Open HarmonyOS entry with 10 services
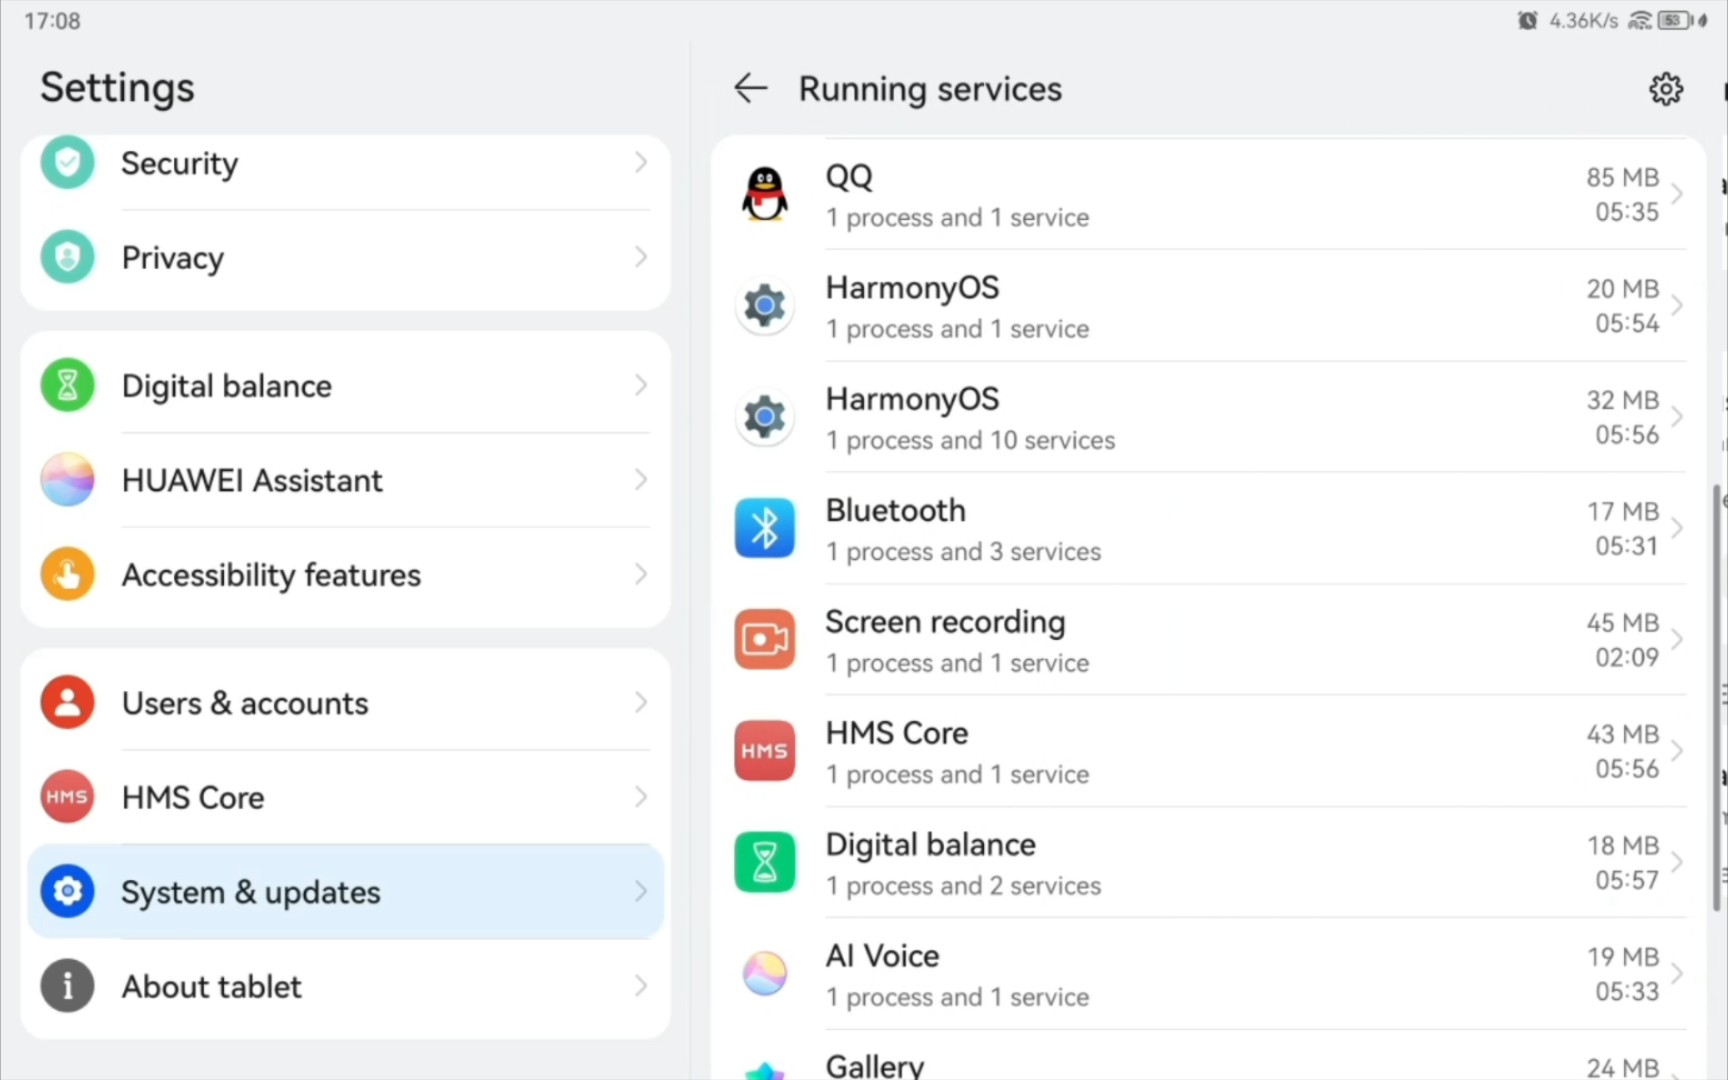Viewport: 1728px width, 1080px height. (1208, 416)
